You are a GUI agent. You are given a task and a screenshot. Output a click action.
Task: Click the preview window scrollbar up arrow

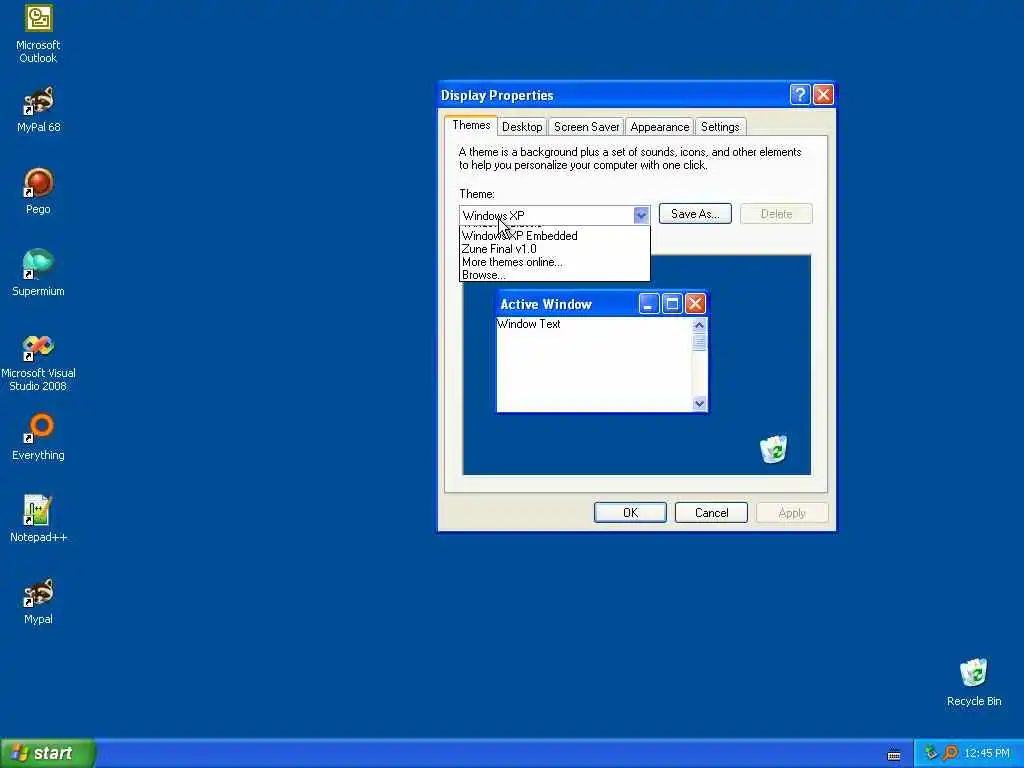(699, 325)
